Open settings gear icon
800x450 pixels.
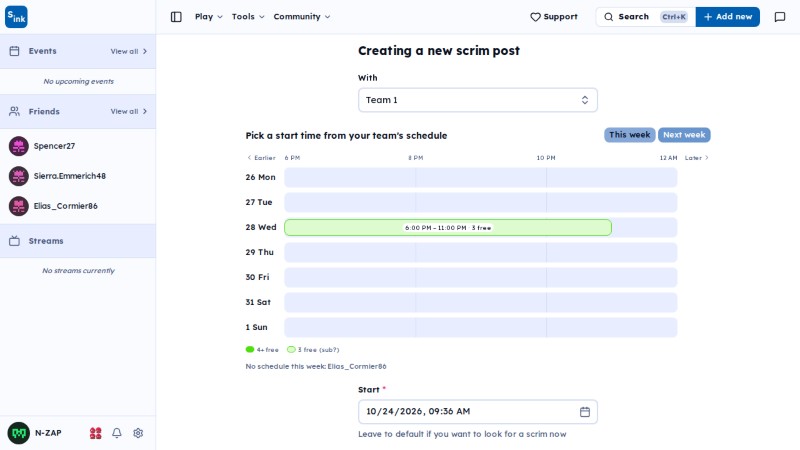pos(138,433)
